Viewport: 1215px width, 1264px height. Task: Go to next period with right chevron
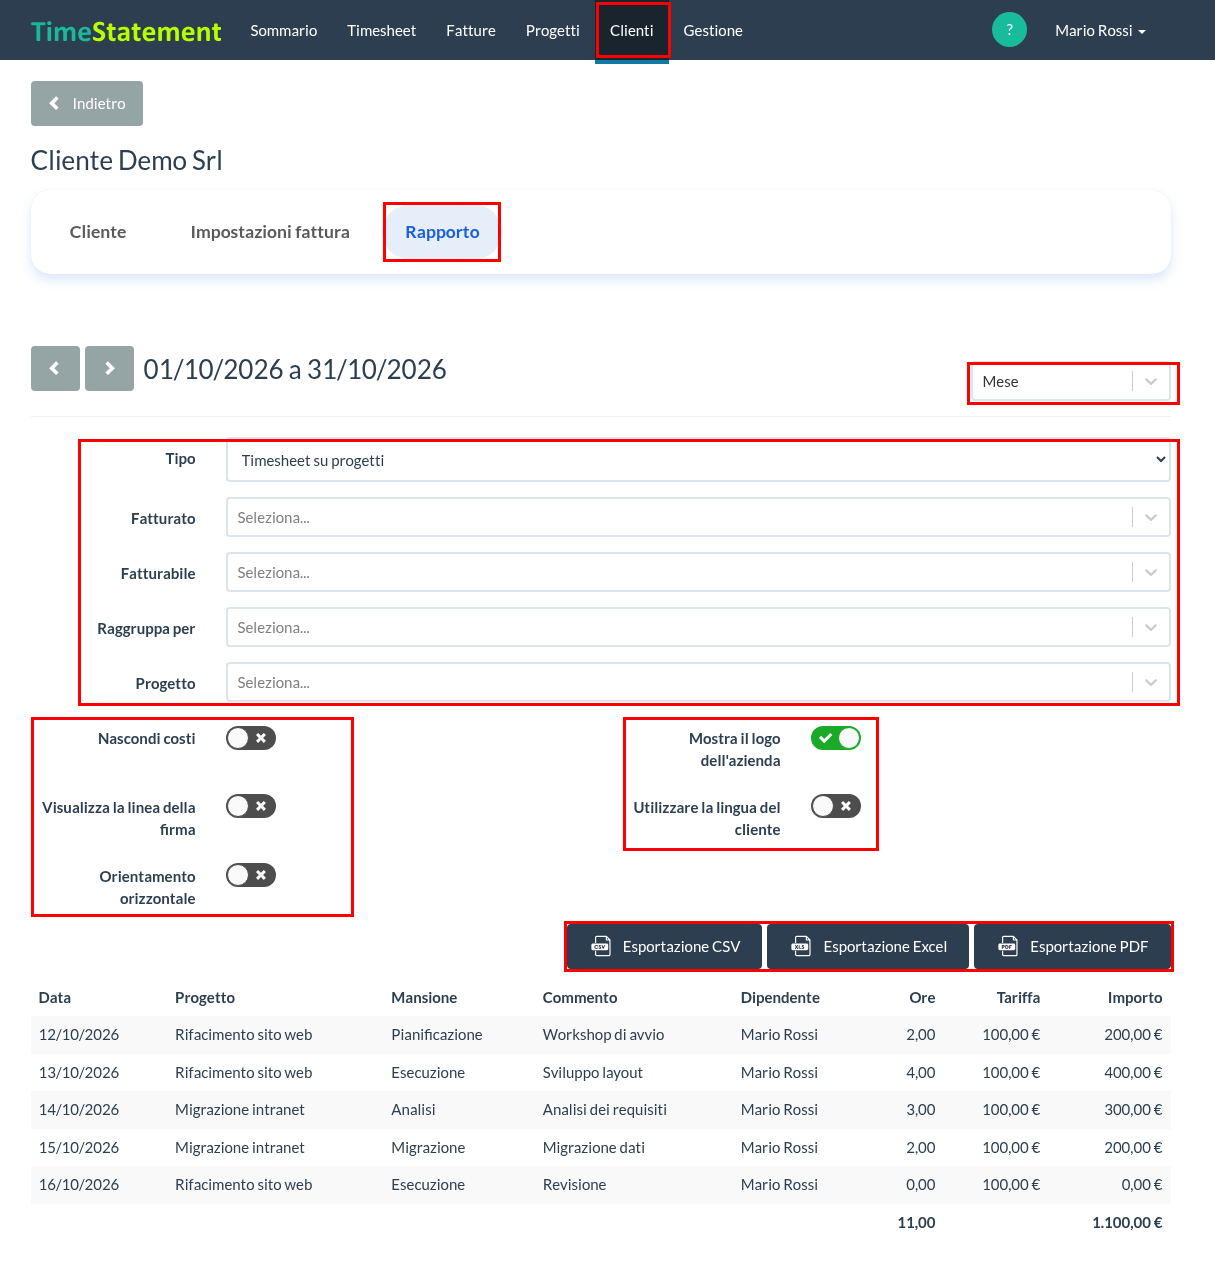click(x=109, y=368)
